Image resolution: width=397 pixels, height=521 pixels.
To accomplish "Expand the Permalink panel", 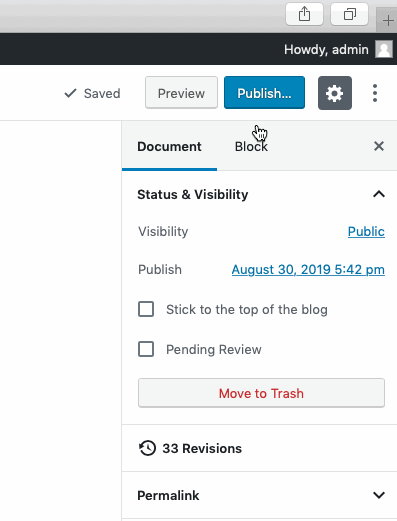I will pyautogui.click(x=259, y=495).
